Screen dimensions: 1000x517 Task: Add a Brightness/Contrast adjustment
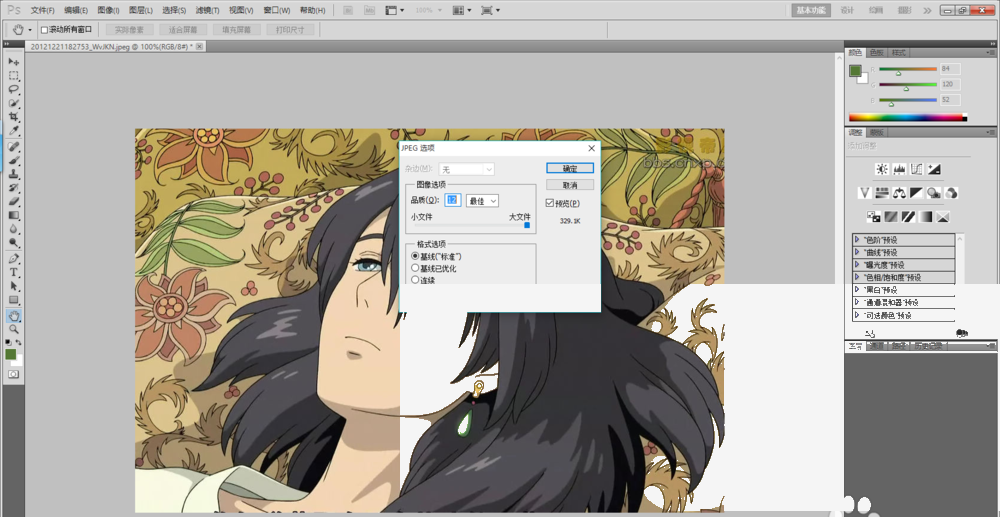[x=882, y=169]
